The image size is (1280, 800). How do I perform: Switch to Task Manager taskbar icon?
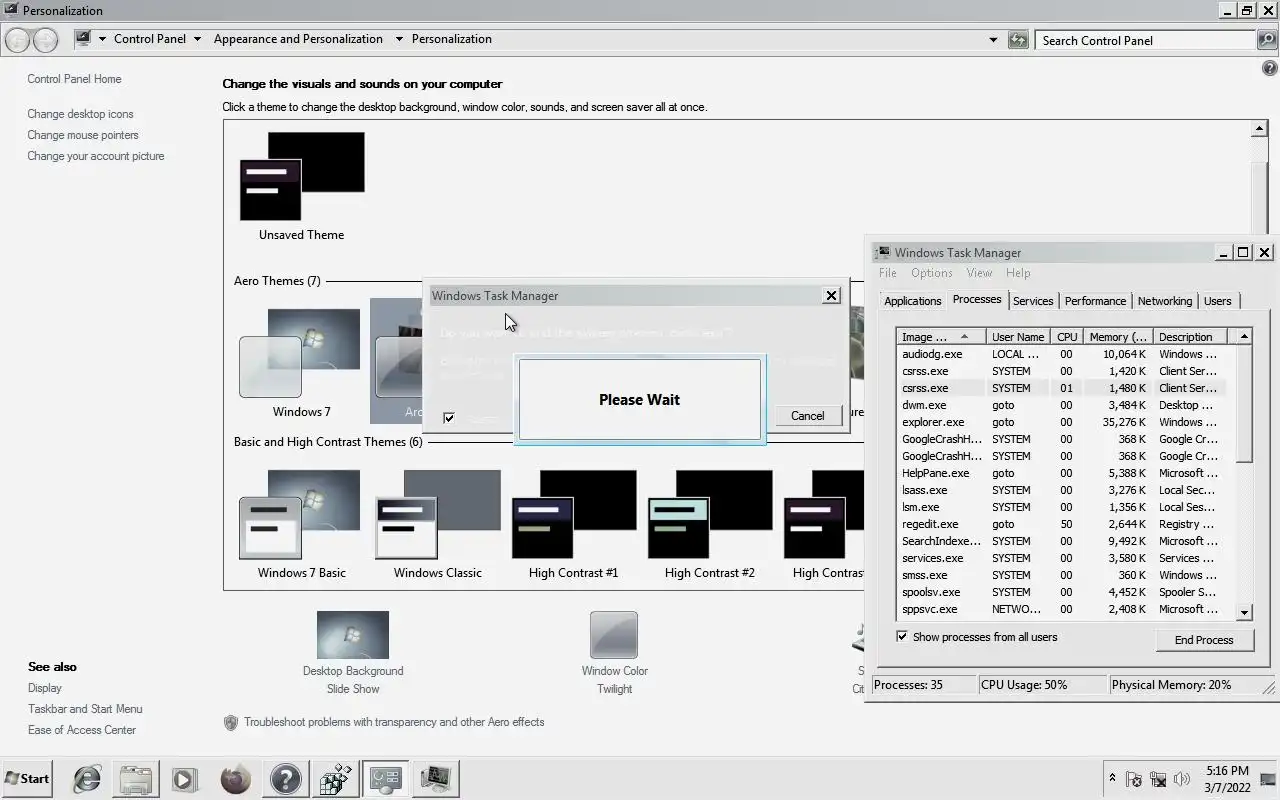click(x=436, y=779)
